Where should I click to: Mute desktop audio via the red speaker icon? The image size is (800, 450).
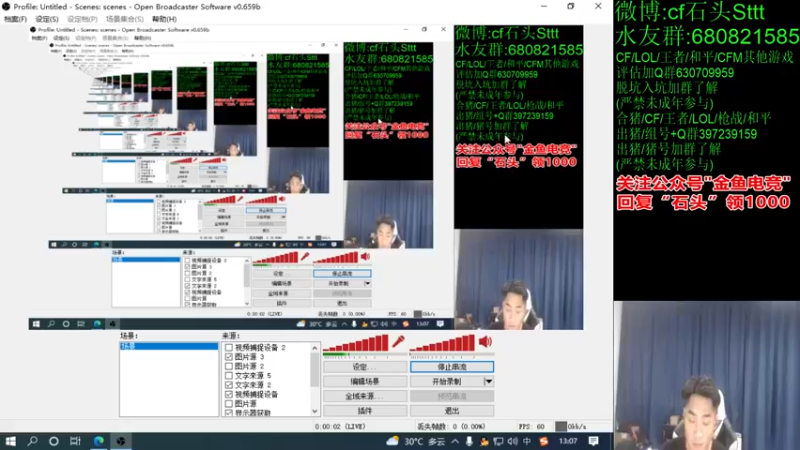tap(485, 342)
